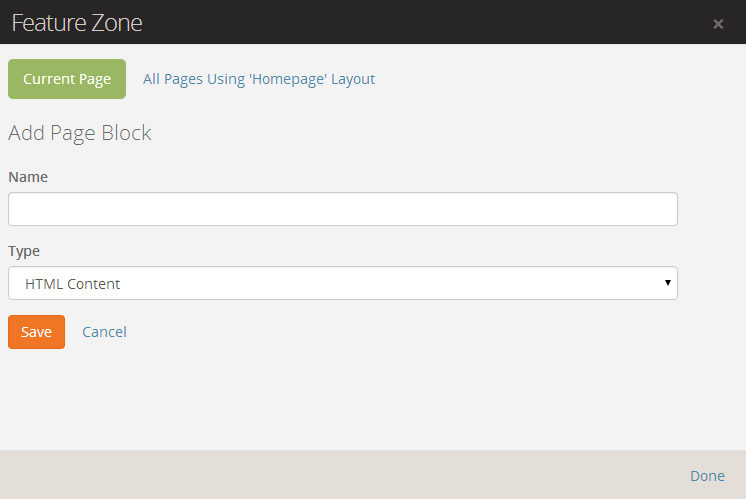Save the new page block

[36, 332]
